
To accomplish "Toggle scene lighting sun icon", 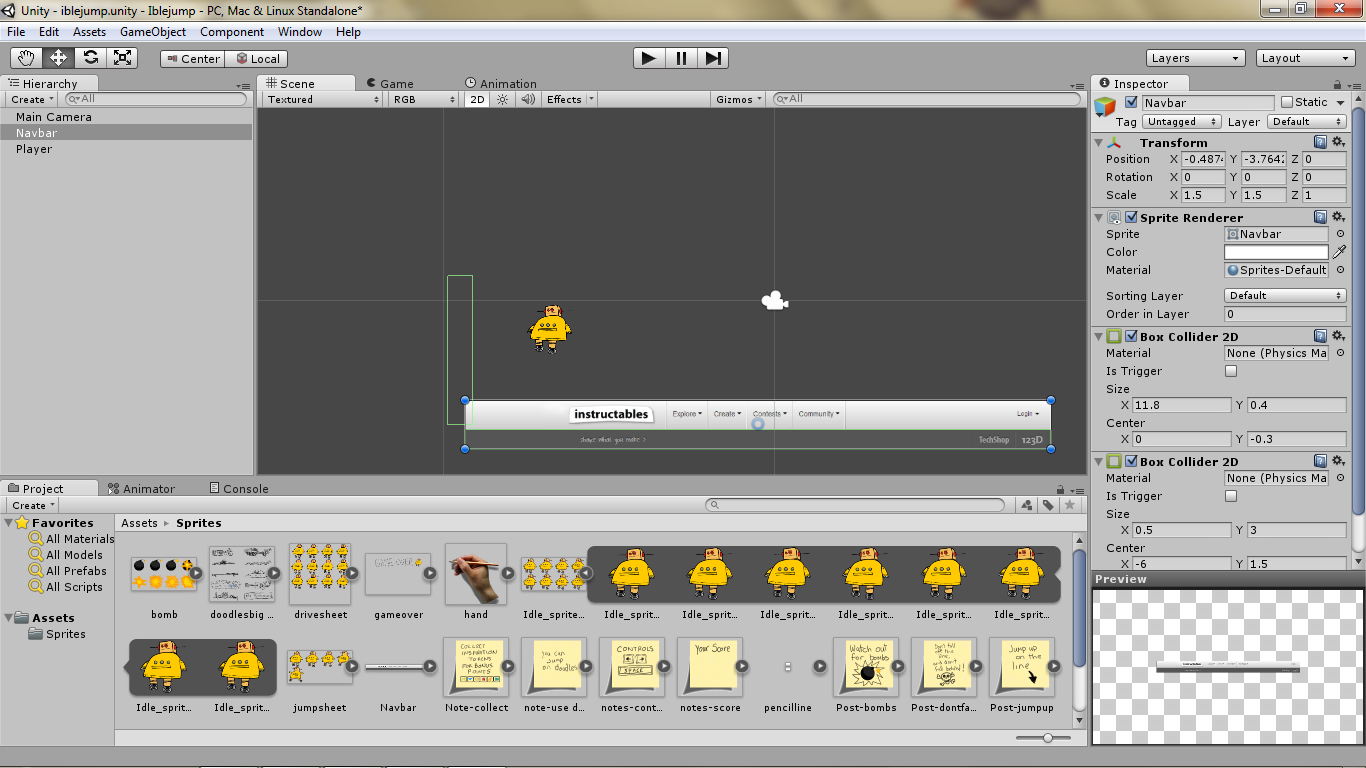I will pos(503,99).
